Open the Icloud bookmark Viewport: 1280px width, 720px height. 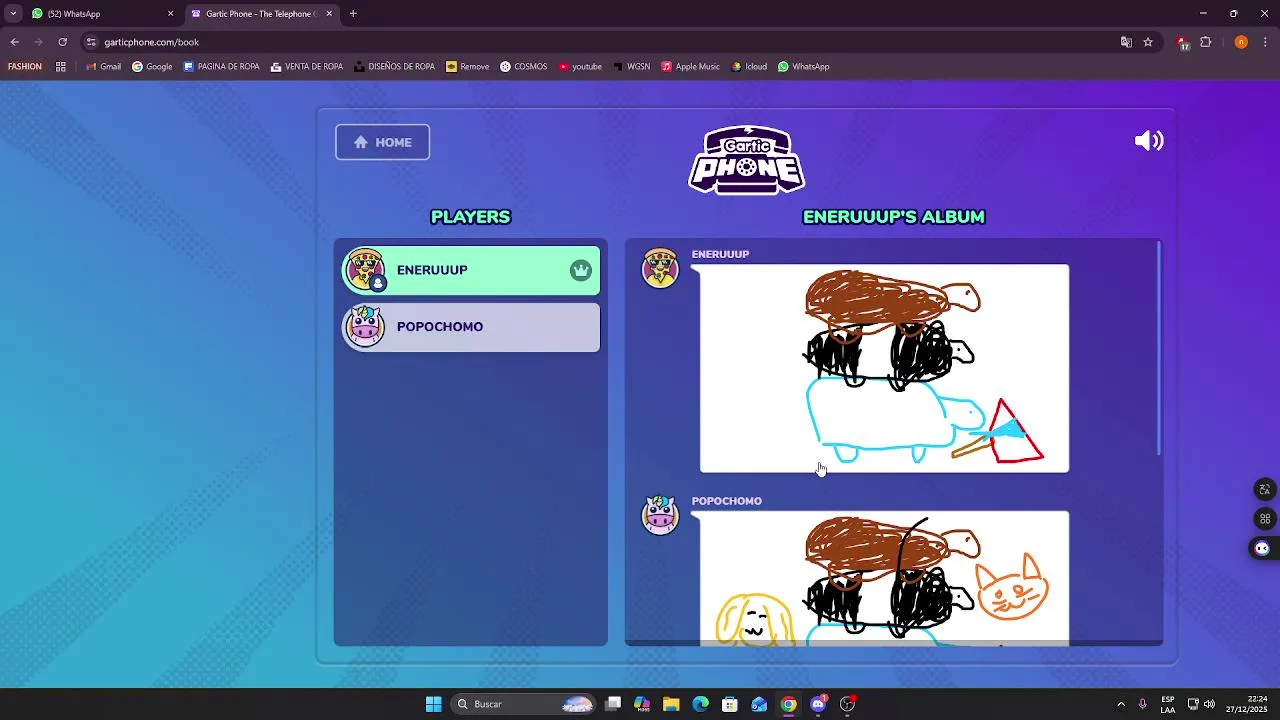coord(749,67)
